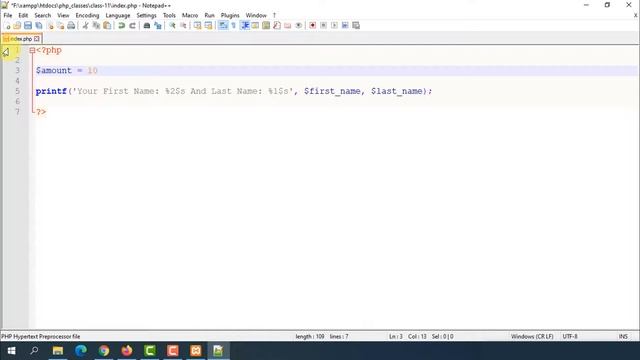This screenshot has width=640, height=360.
Task: Open the Windows Start menu
Action: 11,351
